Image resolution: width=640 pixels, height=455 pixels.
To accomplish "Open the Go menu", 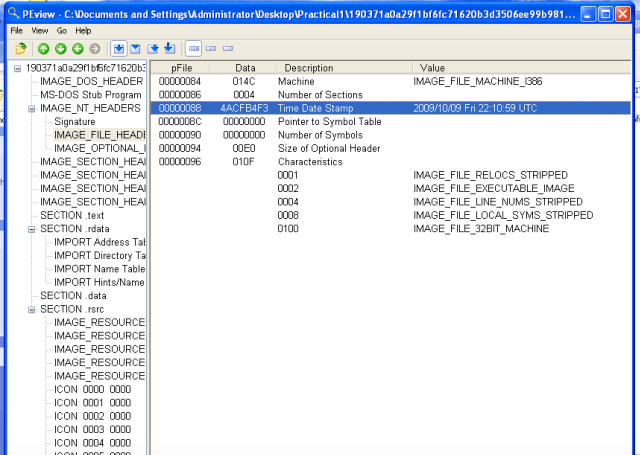I will (x=62, y=31).
